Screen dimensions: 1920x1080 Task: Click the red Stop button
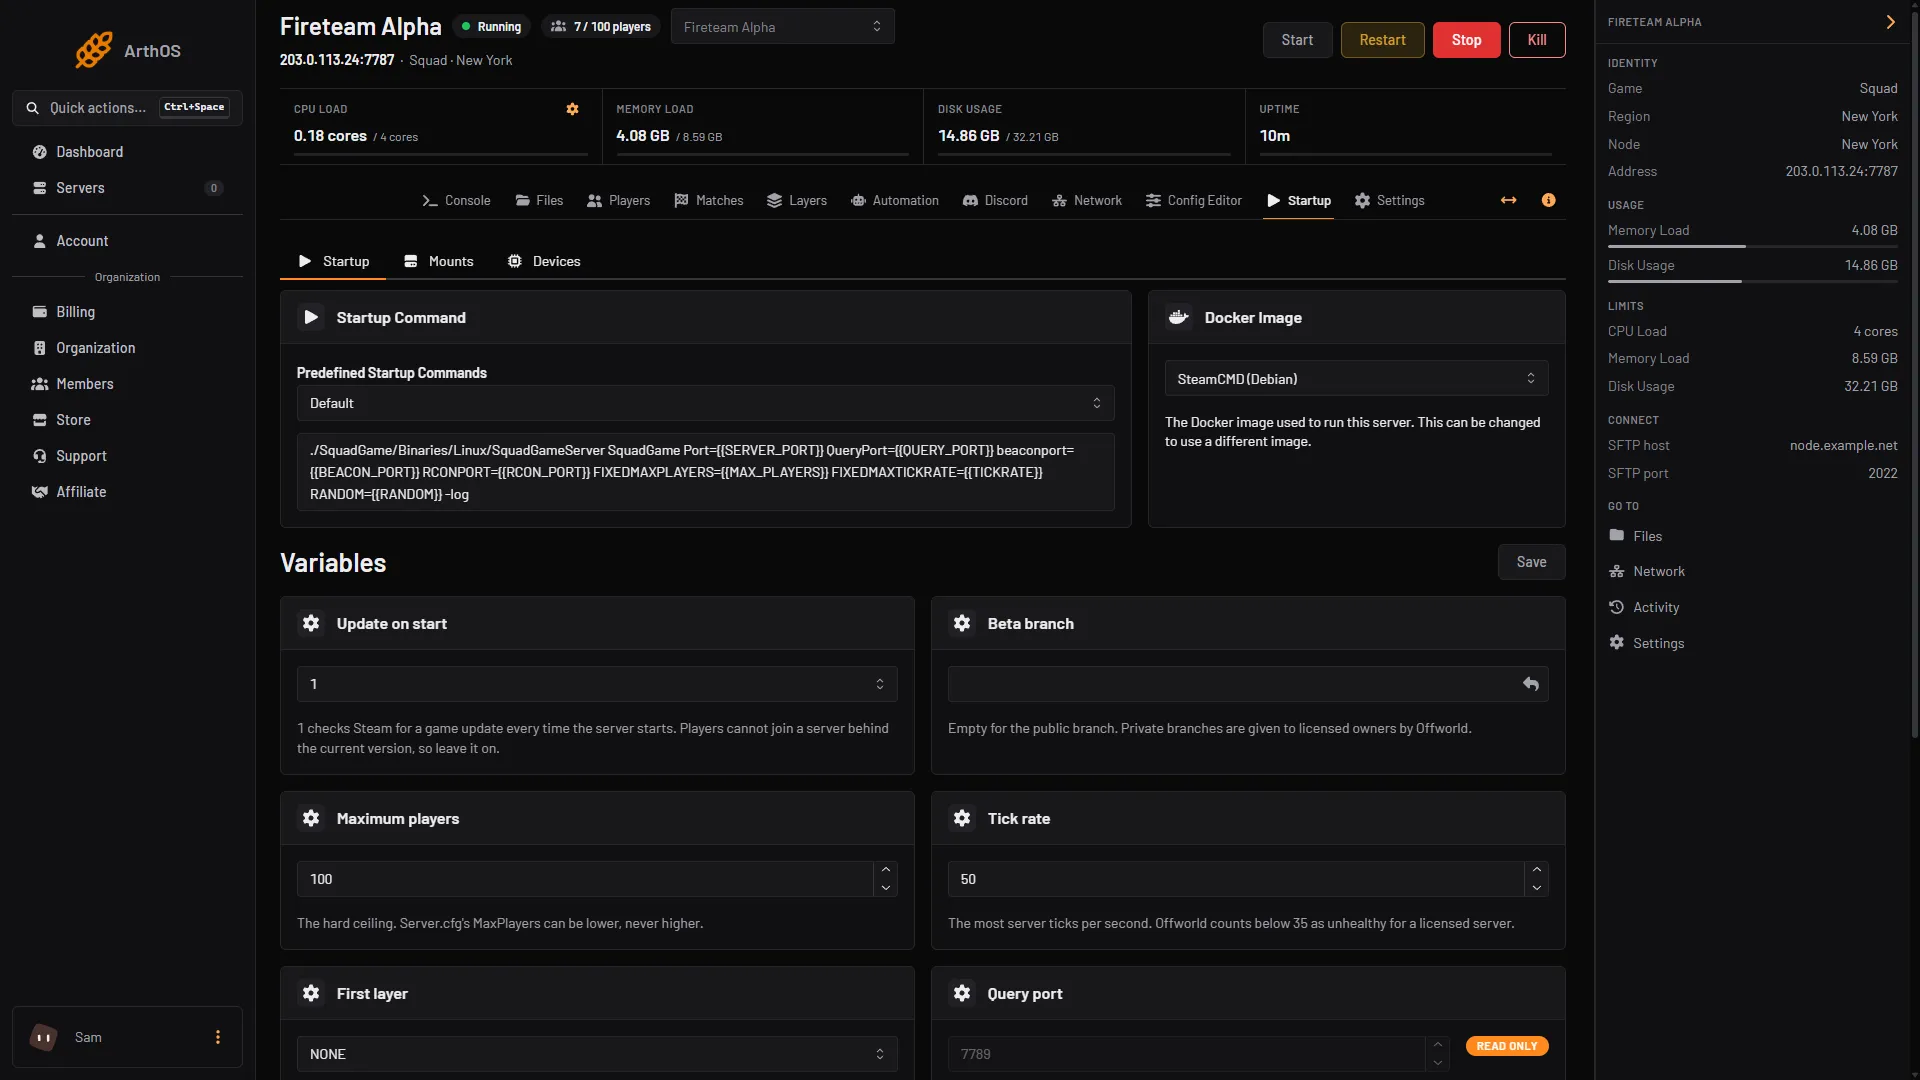[1466, 40]
